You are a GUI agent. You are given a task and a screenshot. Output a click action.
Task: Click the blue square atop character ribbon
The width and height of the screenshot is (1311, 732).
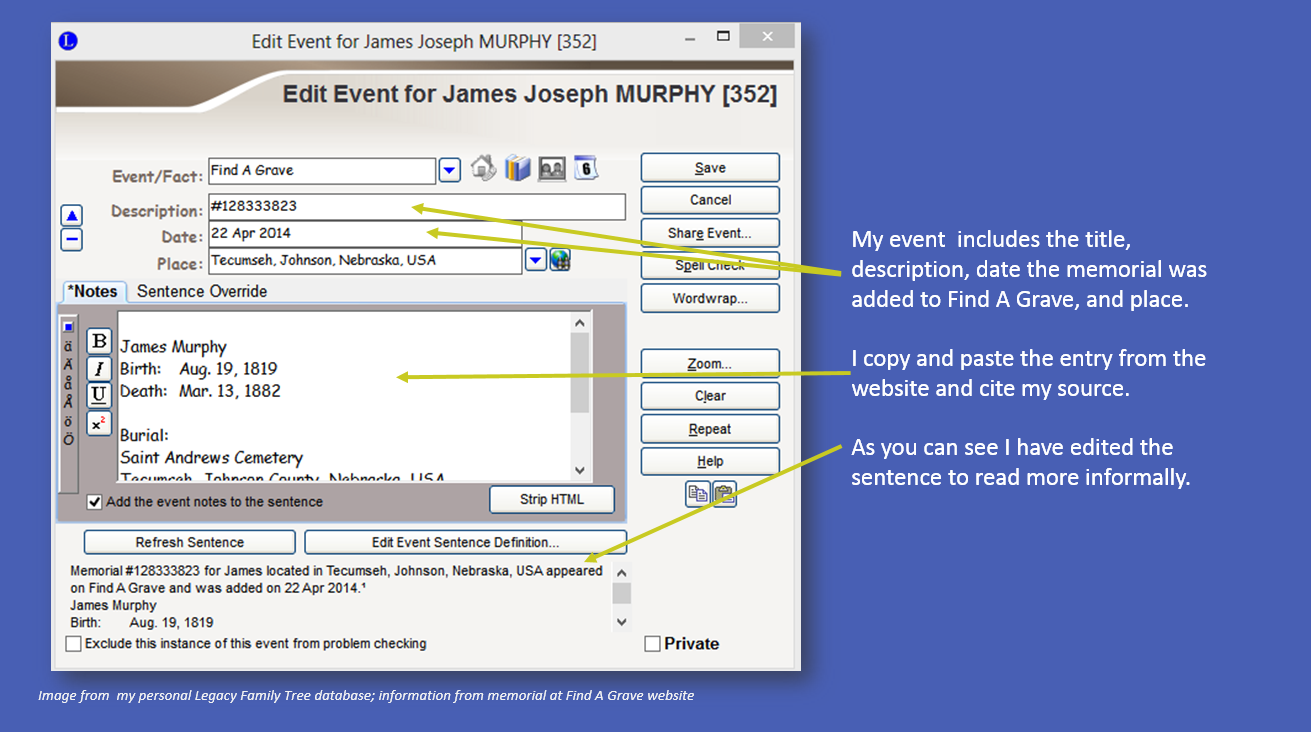[x=68, y=327]
